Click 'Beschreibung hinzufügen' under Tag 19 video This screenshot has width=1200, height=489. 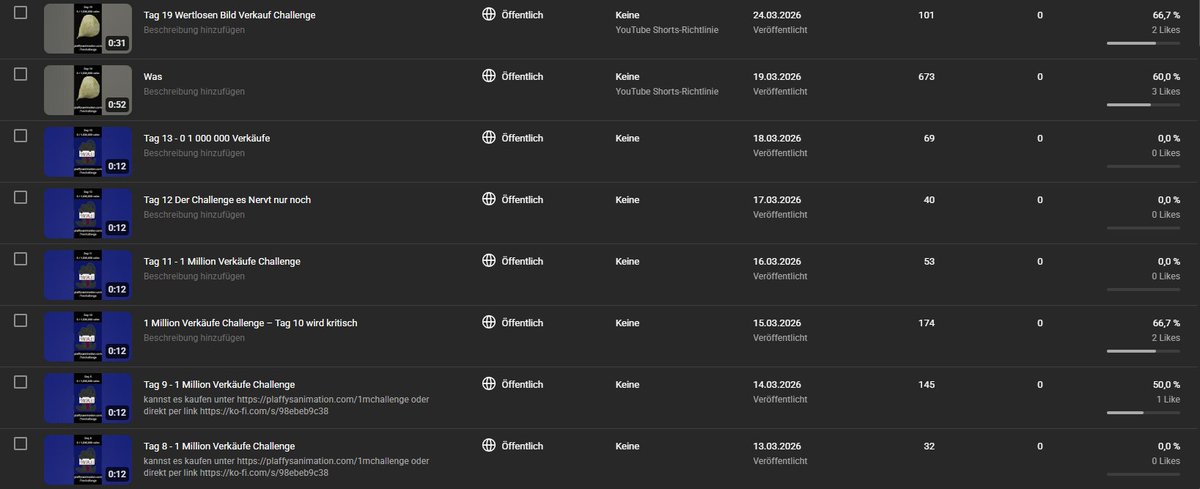coord(194,30)
